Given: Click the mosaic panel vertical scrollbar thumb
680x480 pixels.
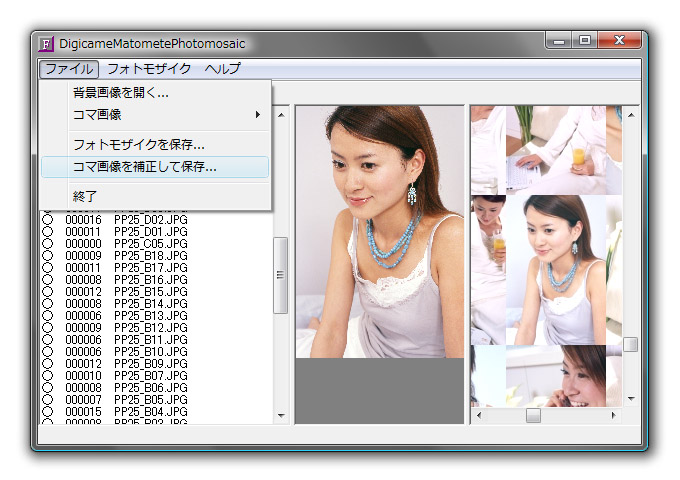Looking at the screenshot, I should 631,345.
